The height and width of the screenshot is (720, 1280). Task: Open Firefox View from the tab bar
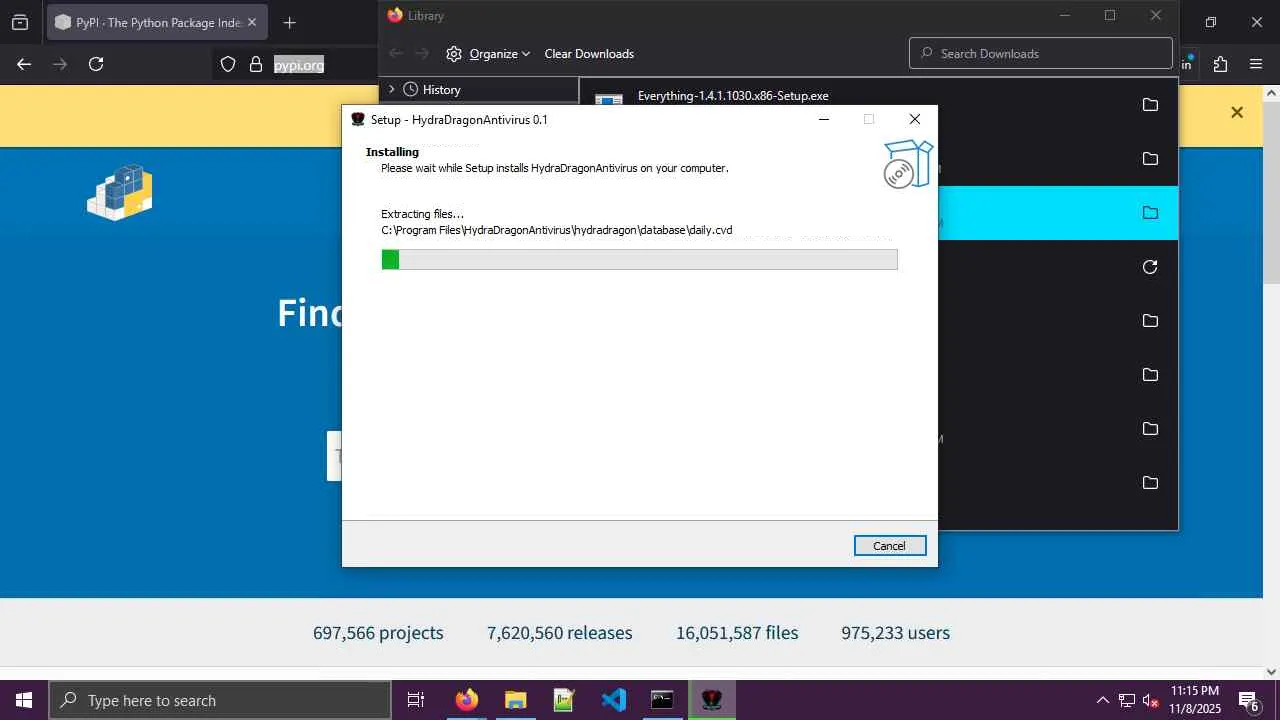pos(20,22)
